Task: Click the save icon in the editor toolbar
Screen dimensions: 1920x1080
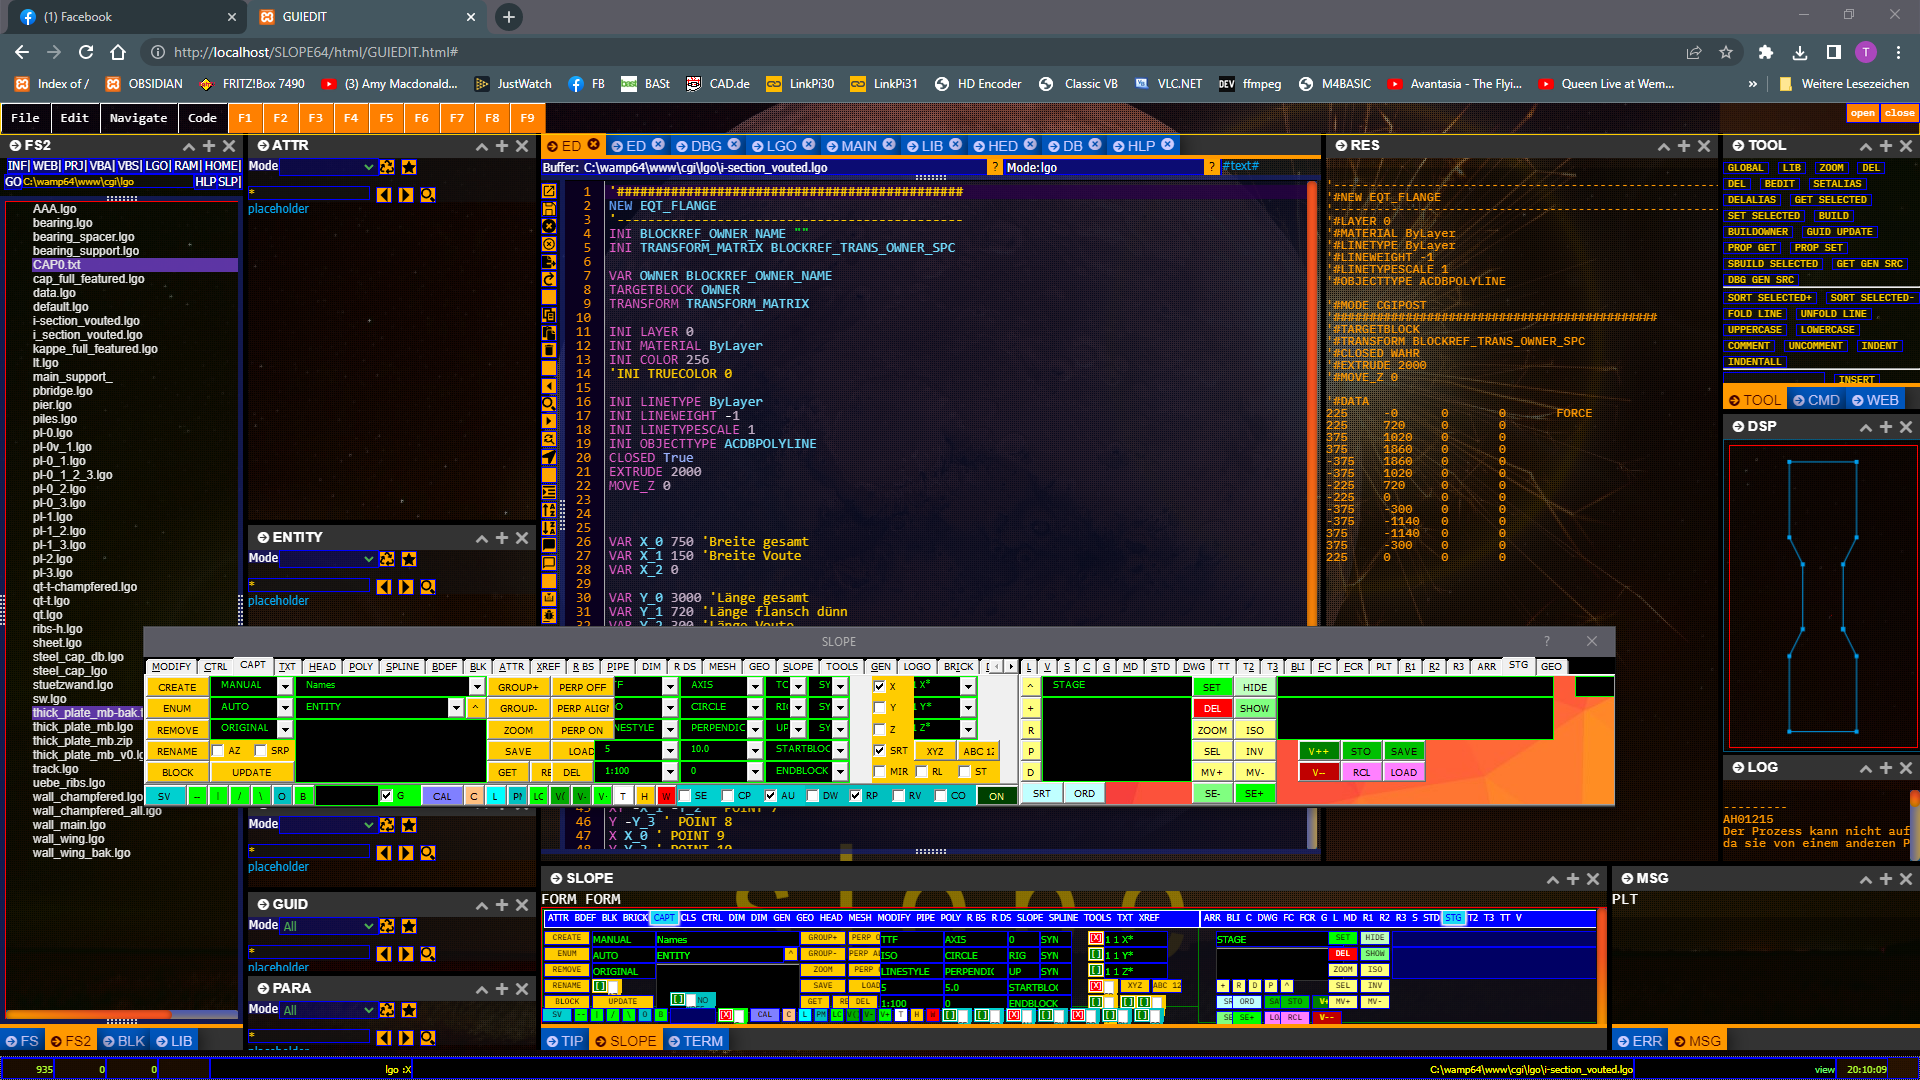Action: pos(548,209)
